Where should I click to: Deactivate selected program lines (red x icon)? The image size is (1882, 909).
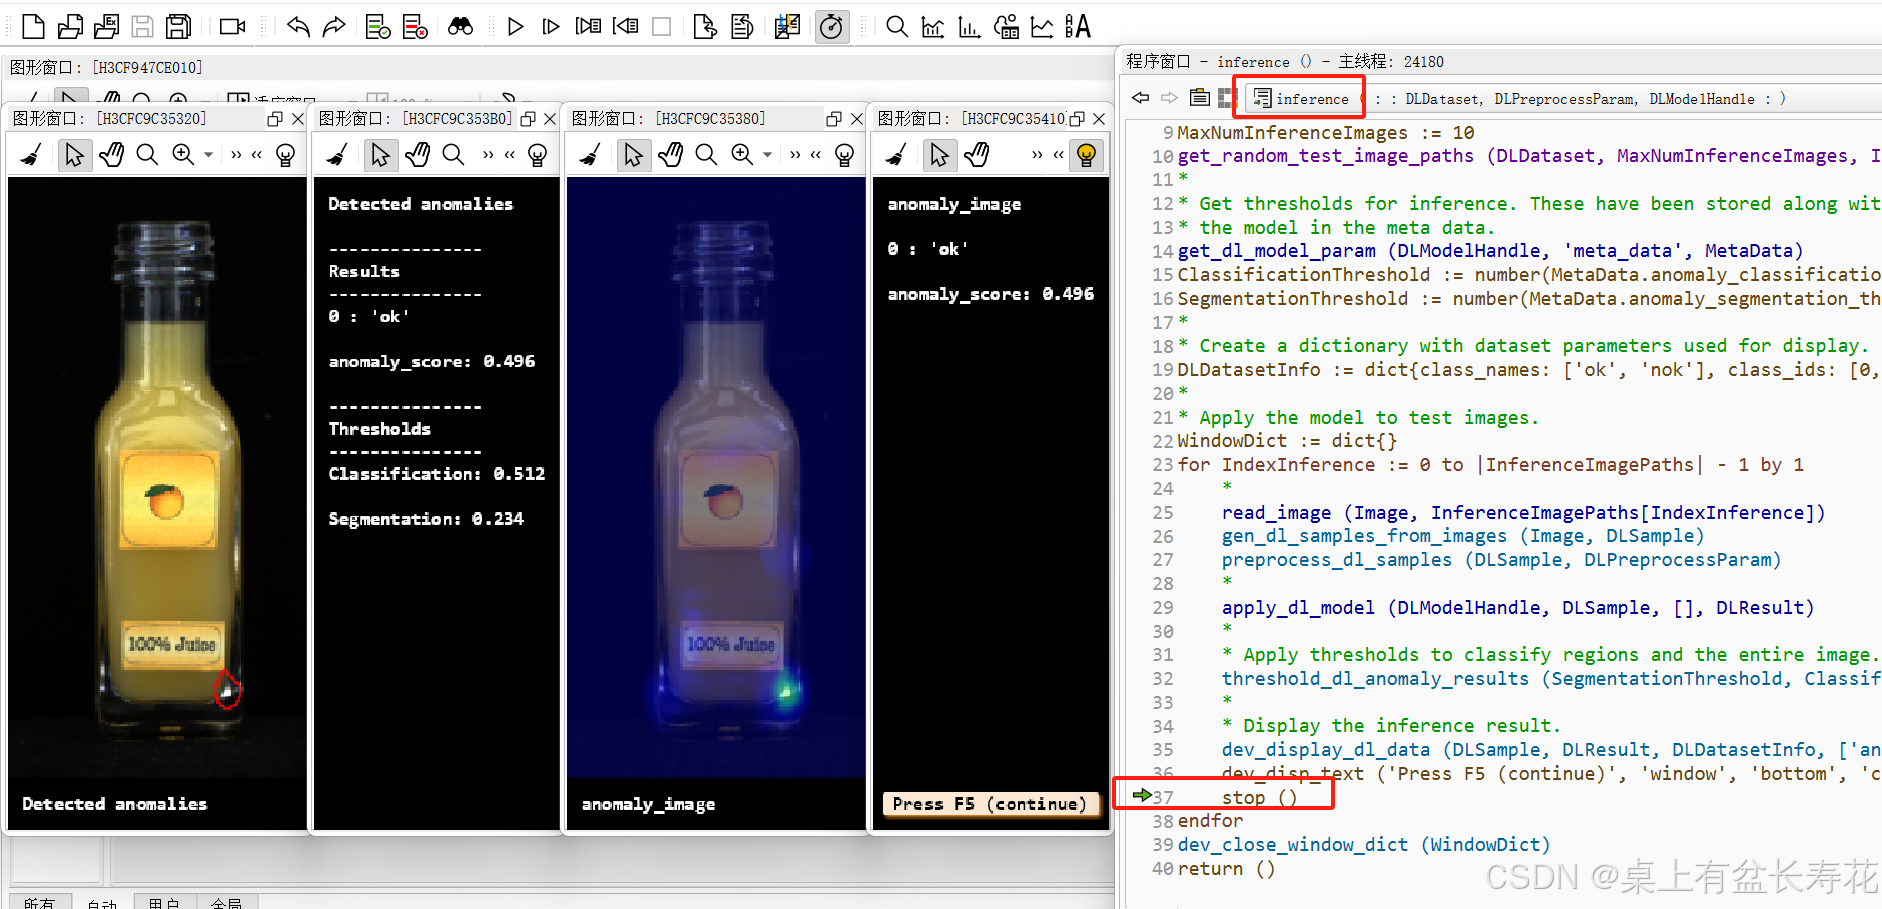415,27
